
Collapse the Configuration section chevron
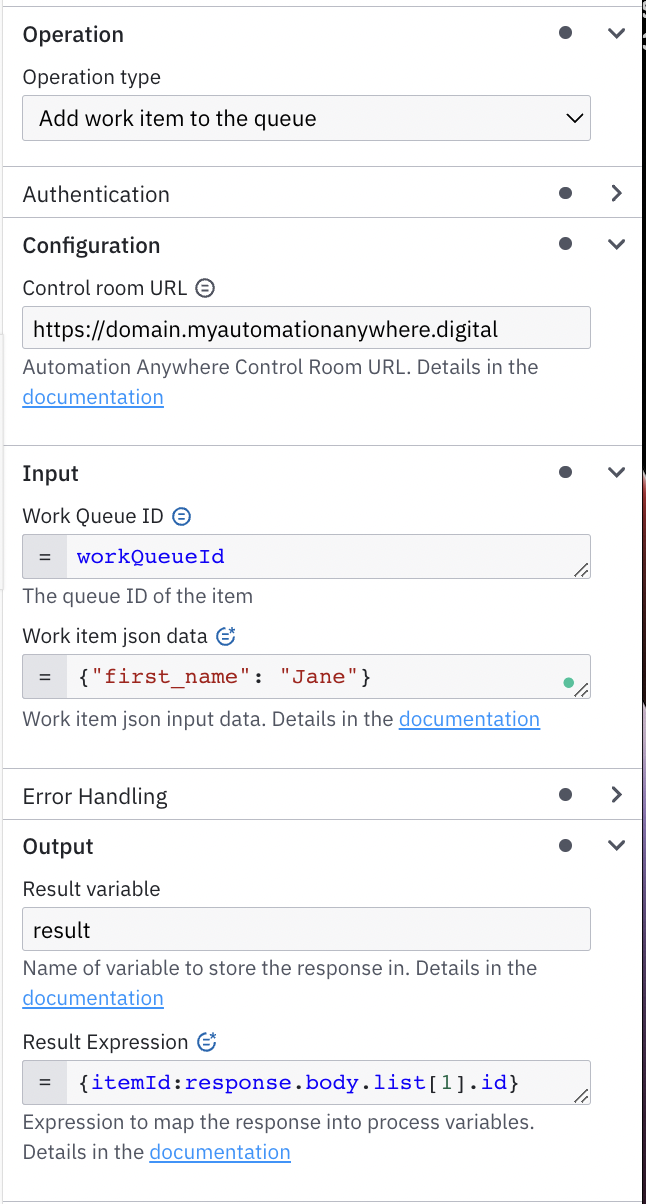tap(616, 244)
